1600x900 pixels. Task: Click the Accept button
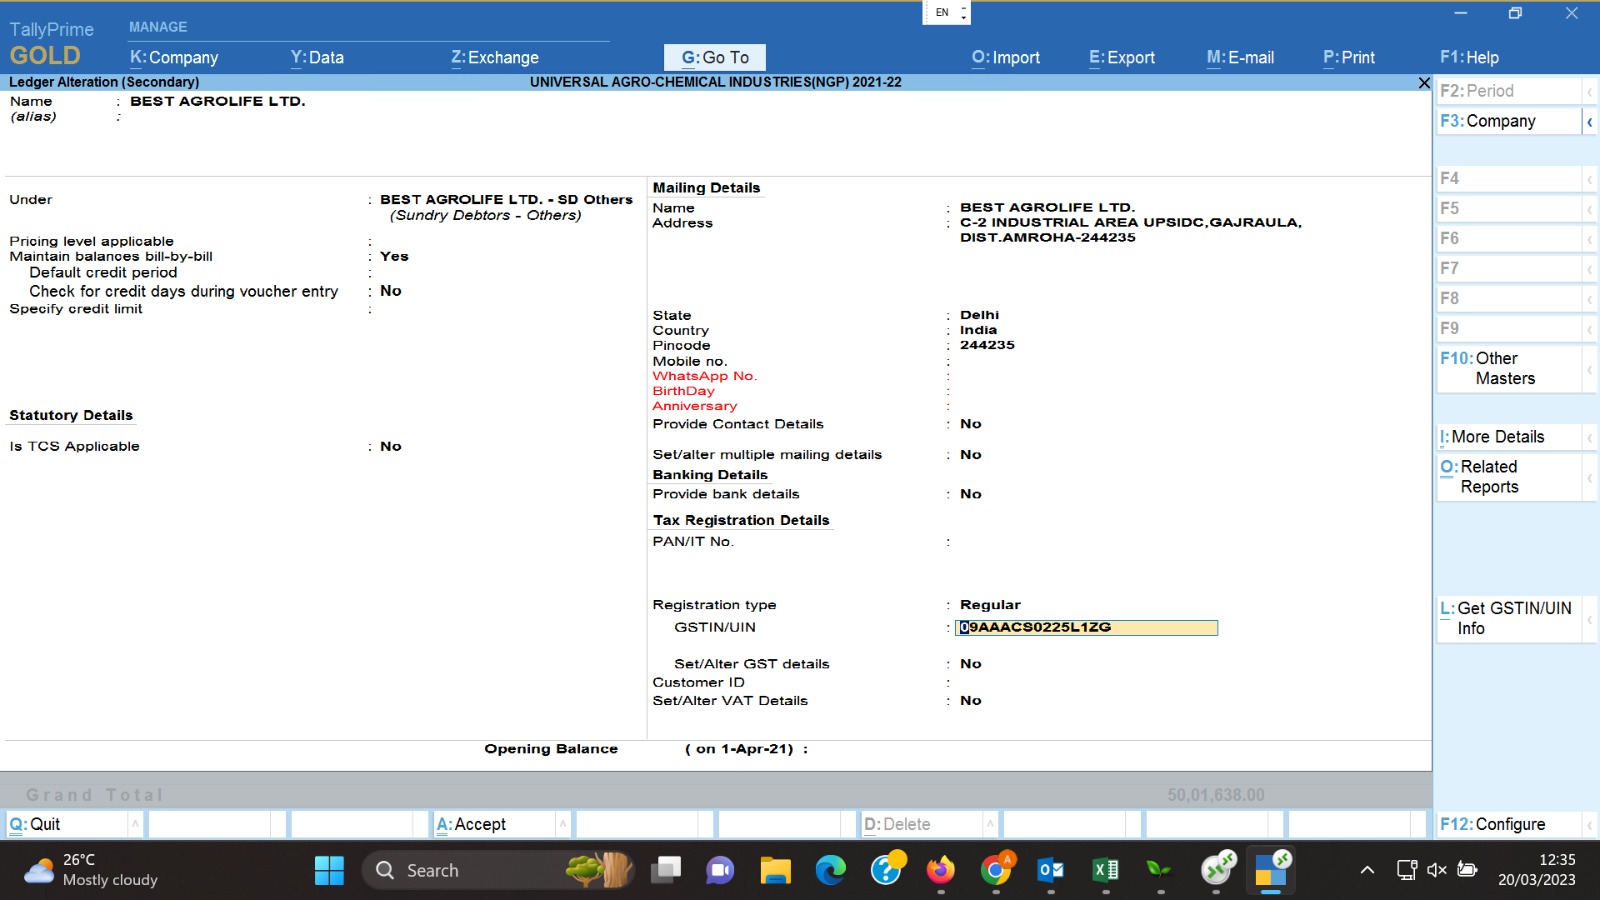click(471, 824)
